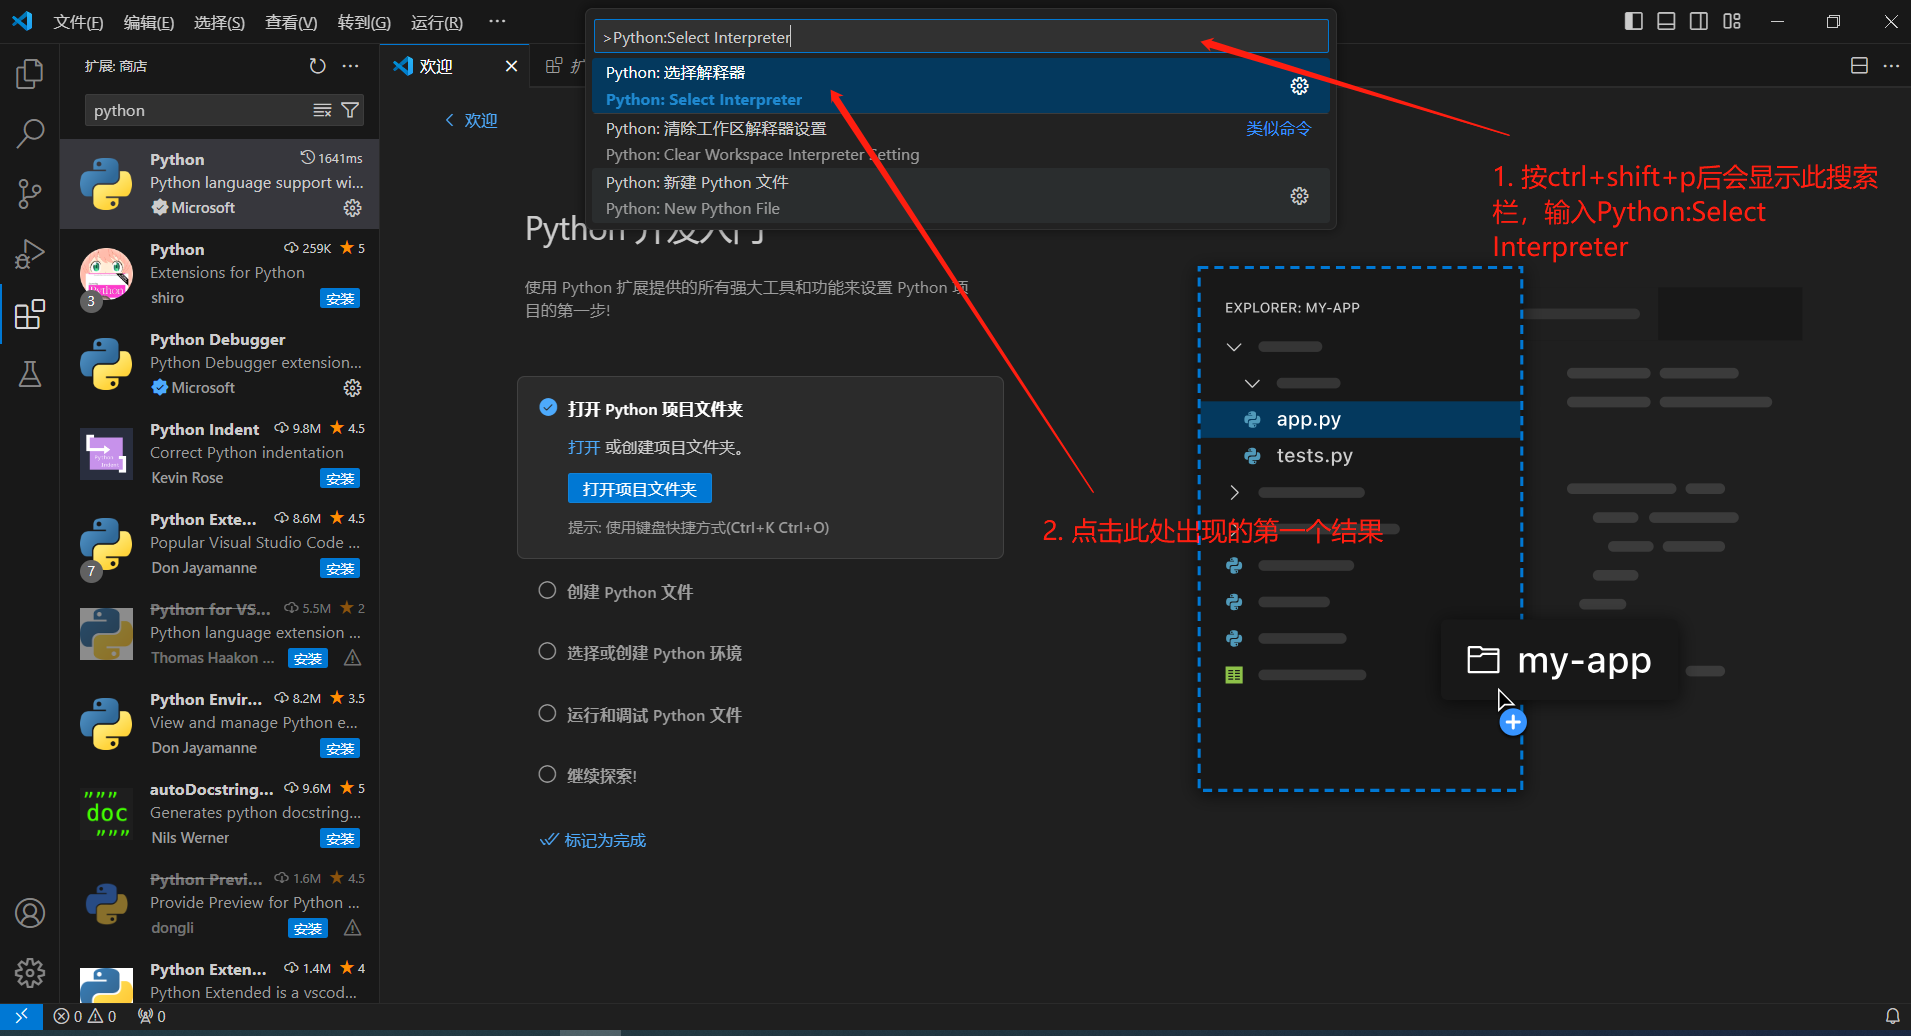Open the 文件(F) menu
1911x1036 pixels.
pyautogui.click(x=78, y=22)
